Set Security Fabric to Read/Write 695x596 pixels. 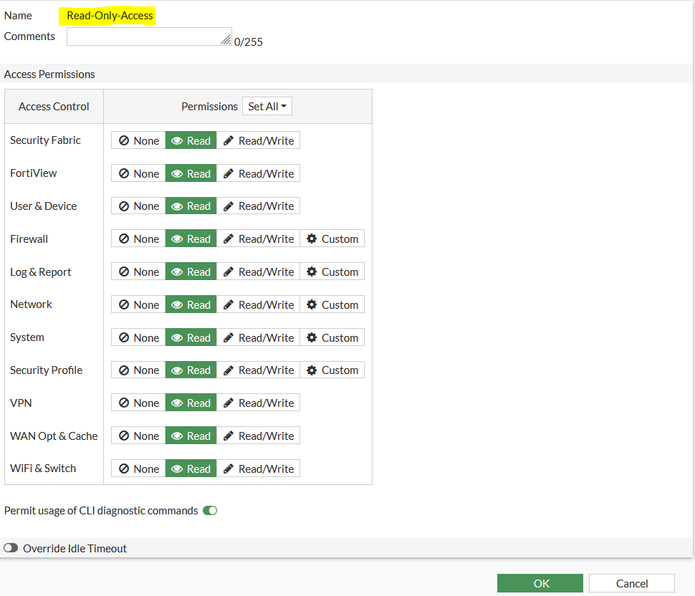click(x=258, y=140)
